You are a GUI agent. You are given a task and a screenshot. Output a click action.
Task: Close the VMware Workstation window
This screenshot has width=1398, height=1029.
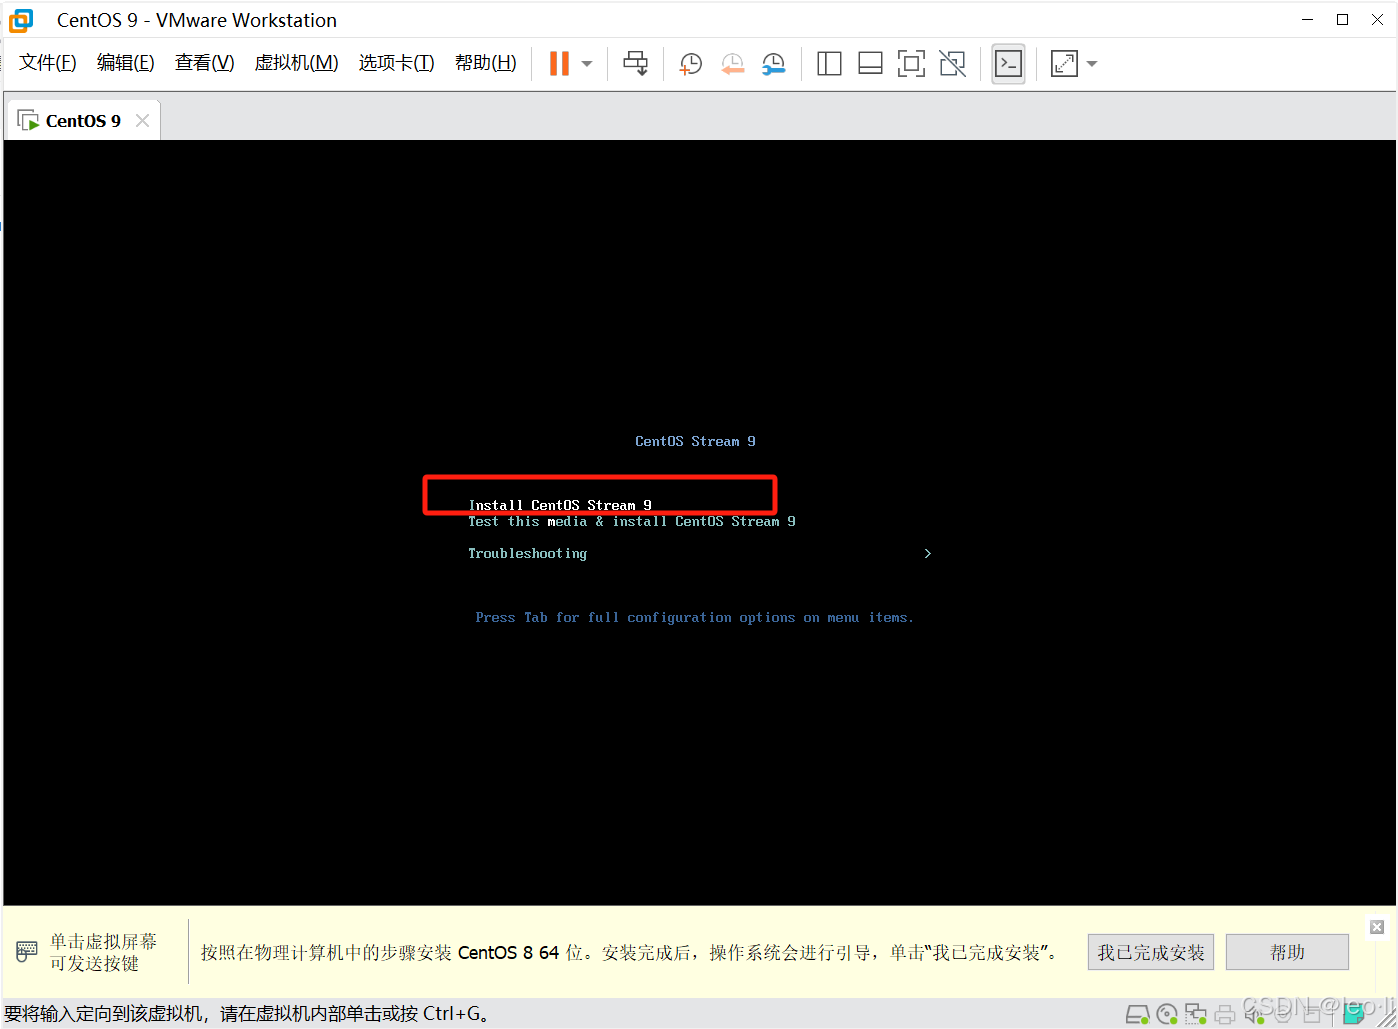[1378, 20]
